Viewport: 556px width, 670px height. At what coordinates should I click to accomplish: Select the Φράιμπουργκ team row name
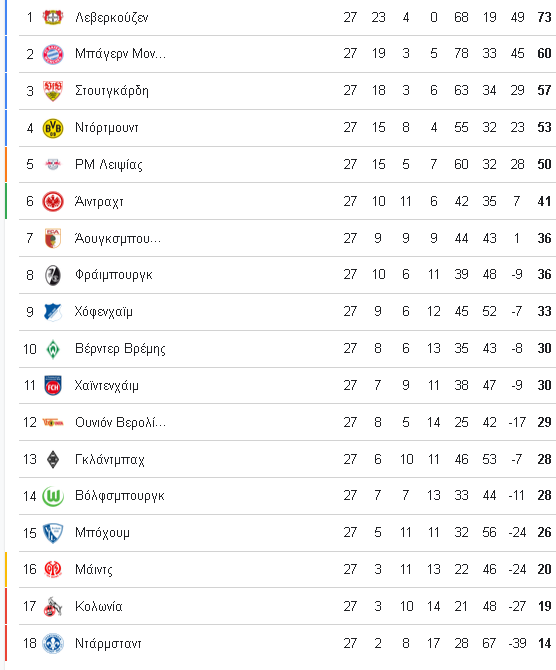coord(114,275)
